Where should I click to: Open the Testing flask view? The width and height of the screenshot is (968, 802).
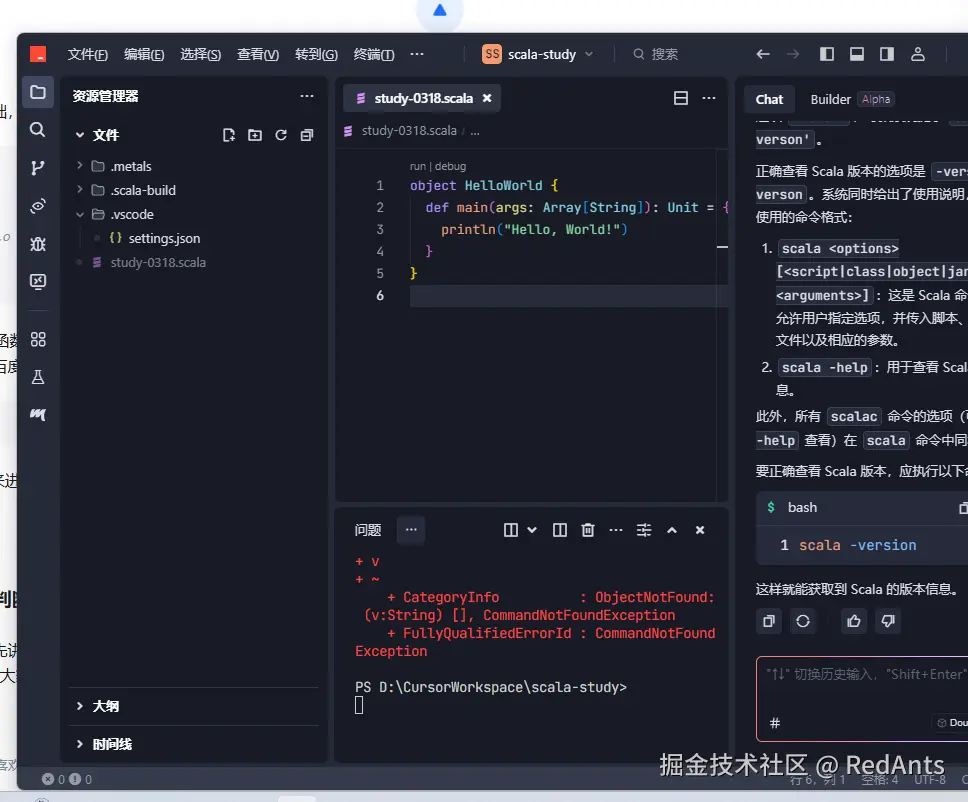pyautogui.click(x=38, y=376)
